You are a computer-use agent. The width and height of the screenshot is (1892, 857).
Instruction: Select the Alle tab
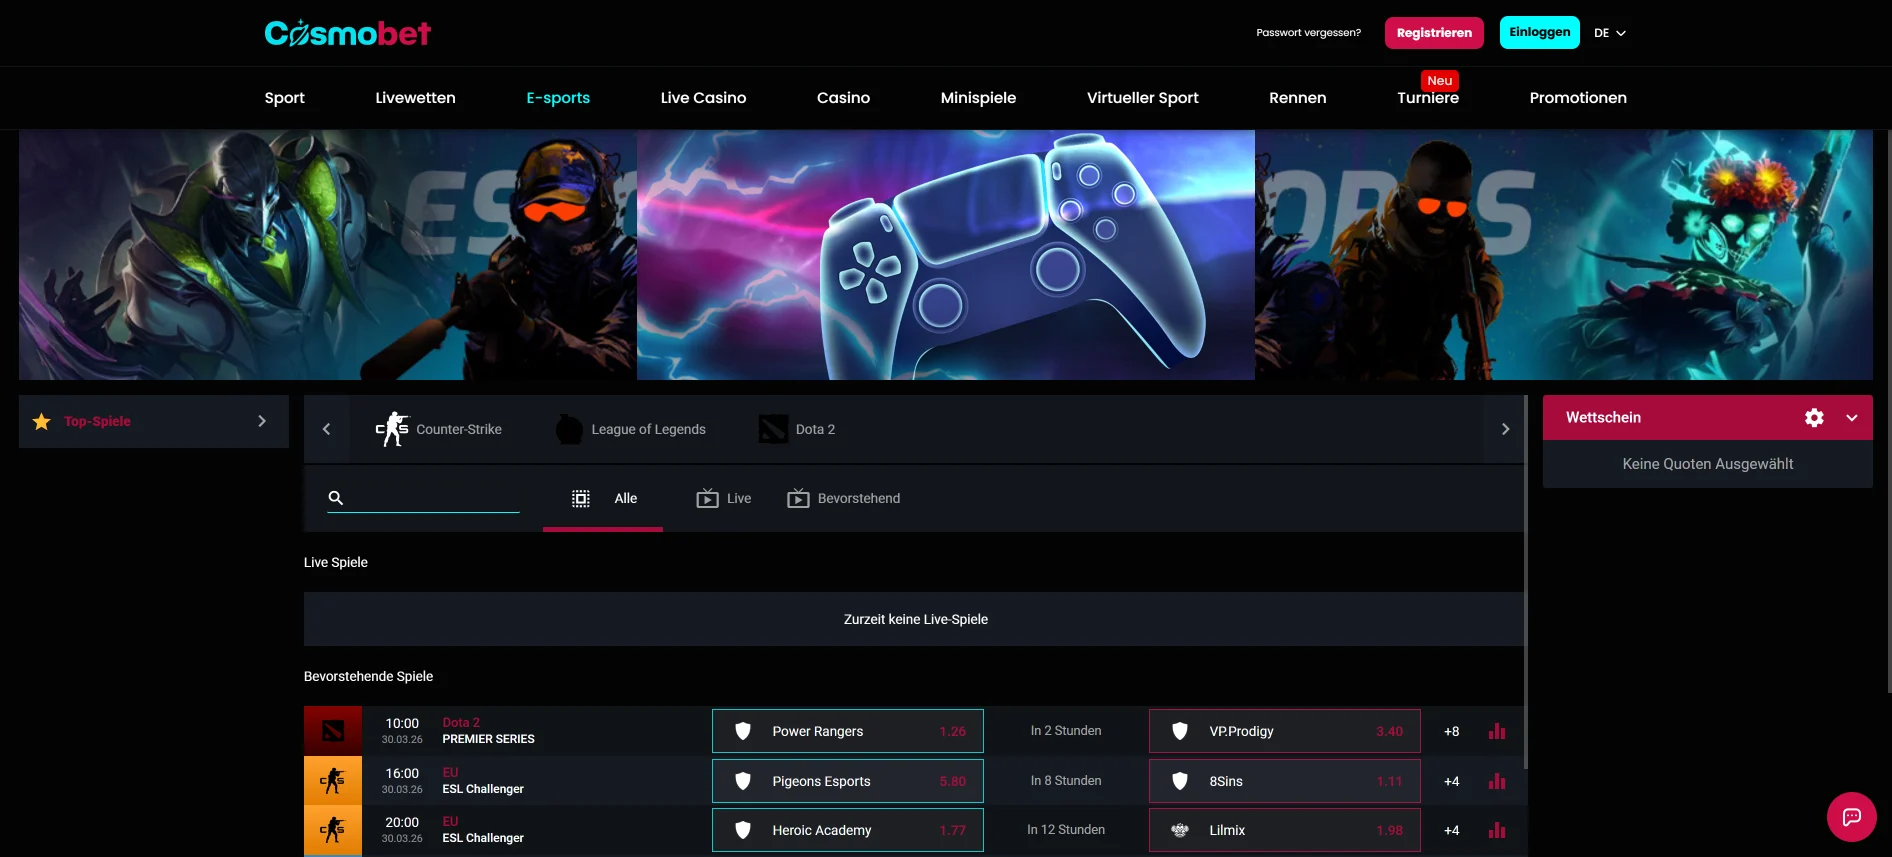point(603,498)
